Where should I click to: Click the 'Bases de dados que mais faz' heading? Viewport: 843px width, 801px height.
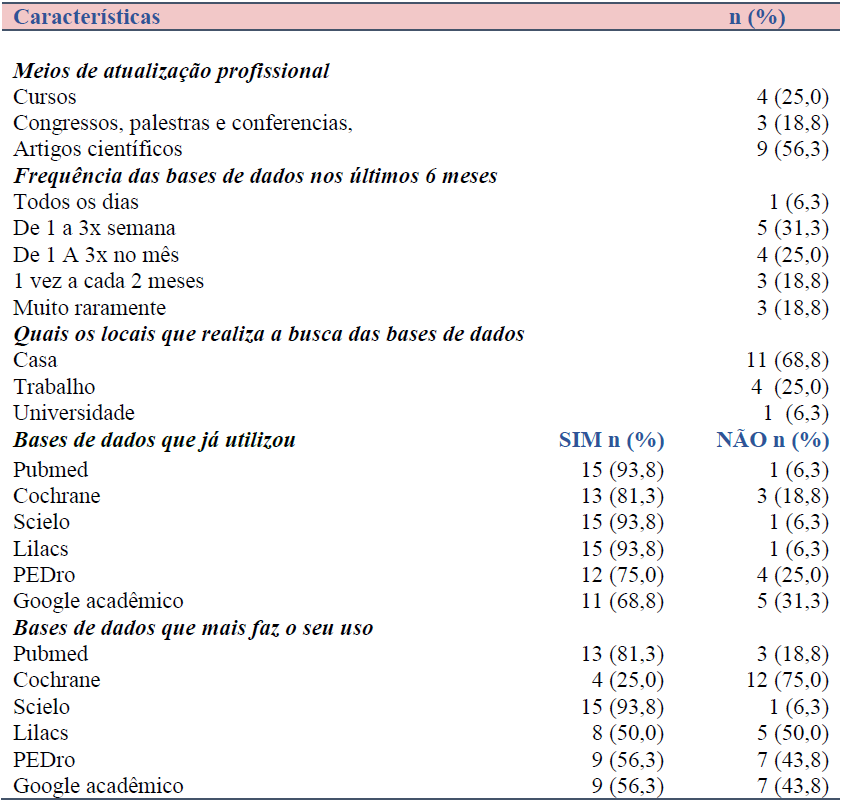193,628
